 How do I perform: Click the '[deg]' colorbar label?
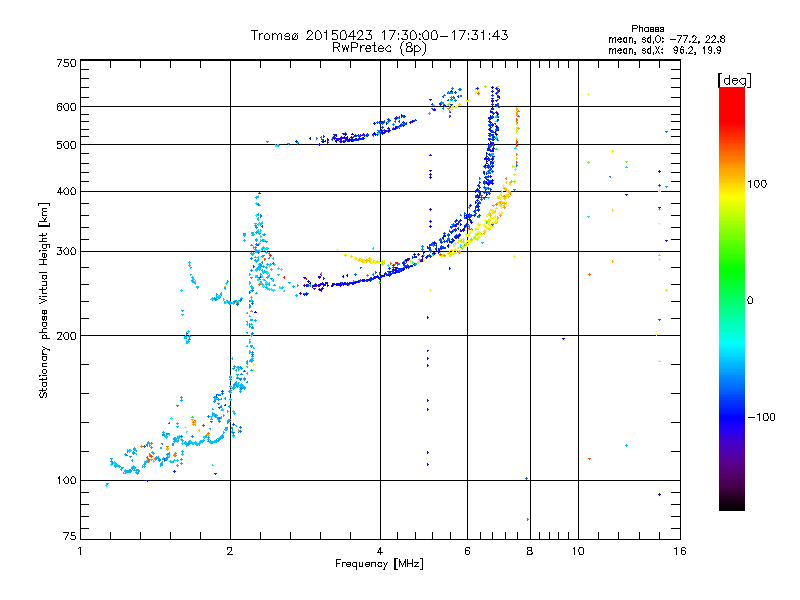[x=734, y=81]
